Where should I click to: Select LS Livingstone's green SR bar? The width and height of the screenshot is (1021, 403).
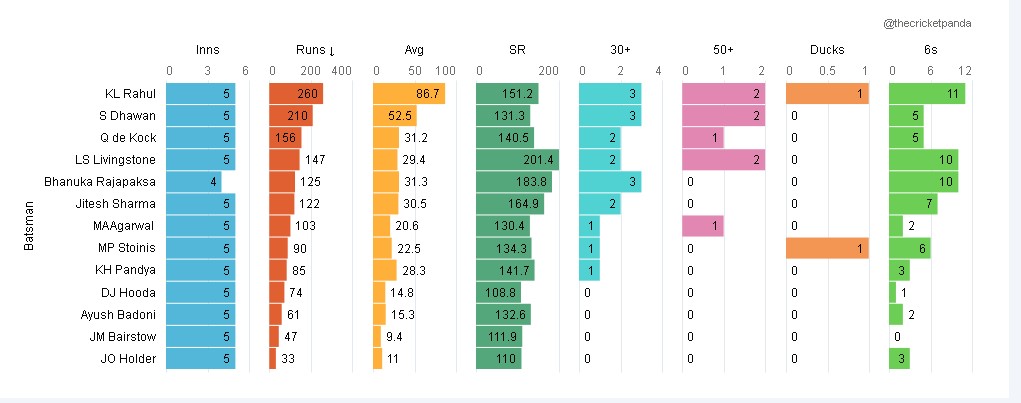(x=518, y=160)
